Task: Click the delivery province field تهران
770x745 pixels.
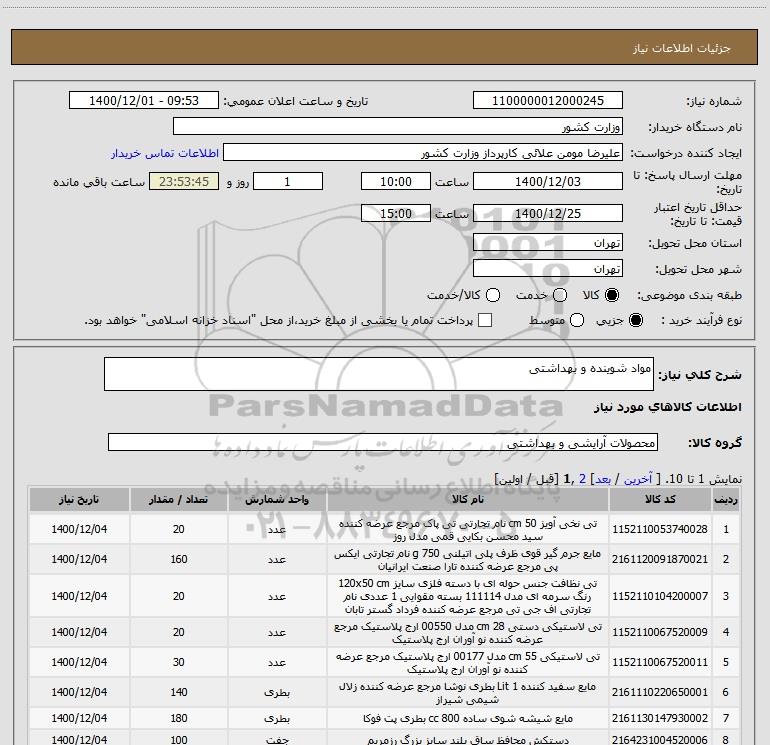Action: pyautogui.click(x=548, y=242)
